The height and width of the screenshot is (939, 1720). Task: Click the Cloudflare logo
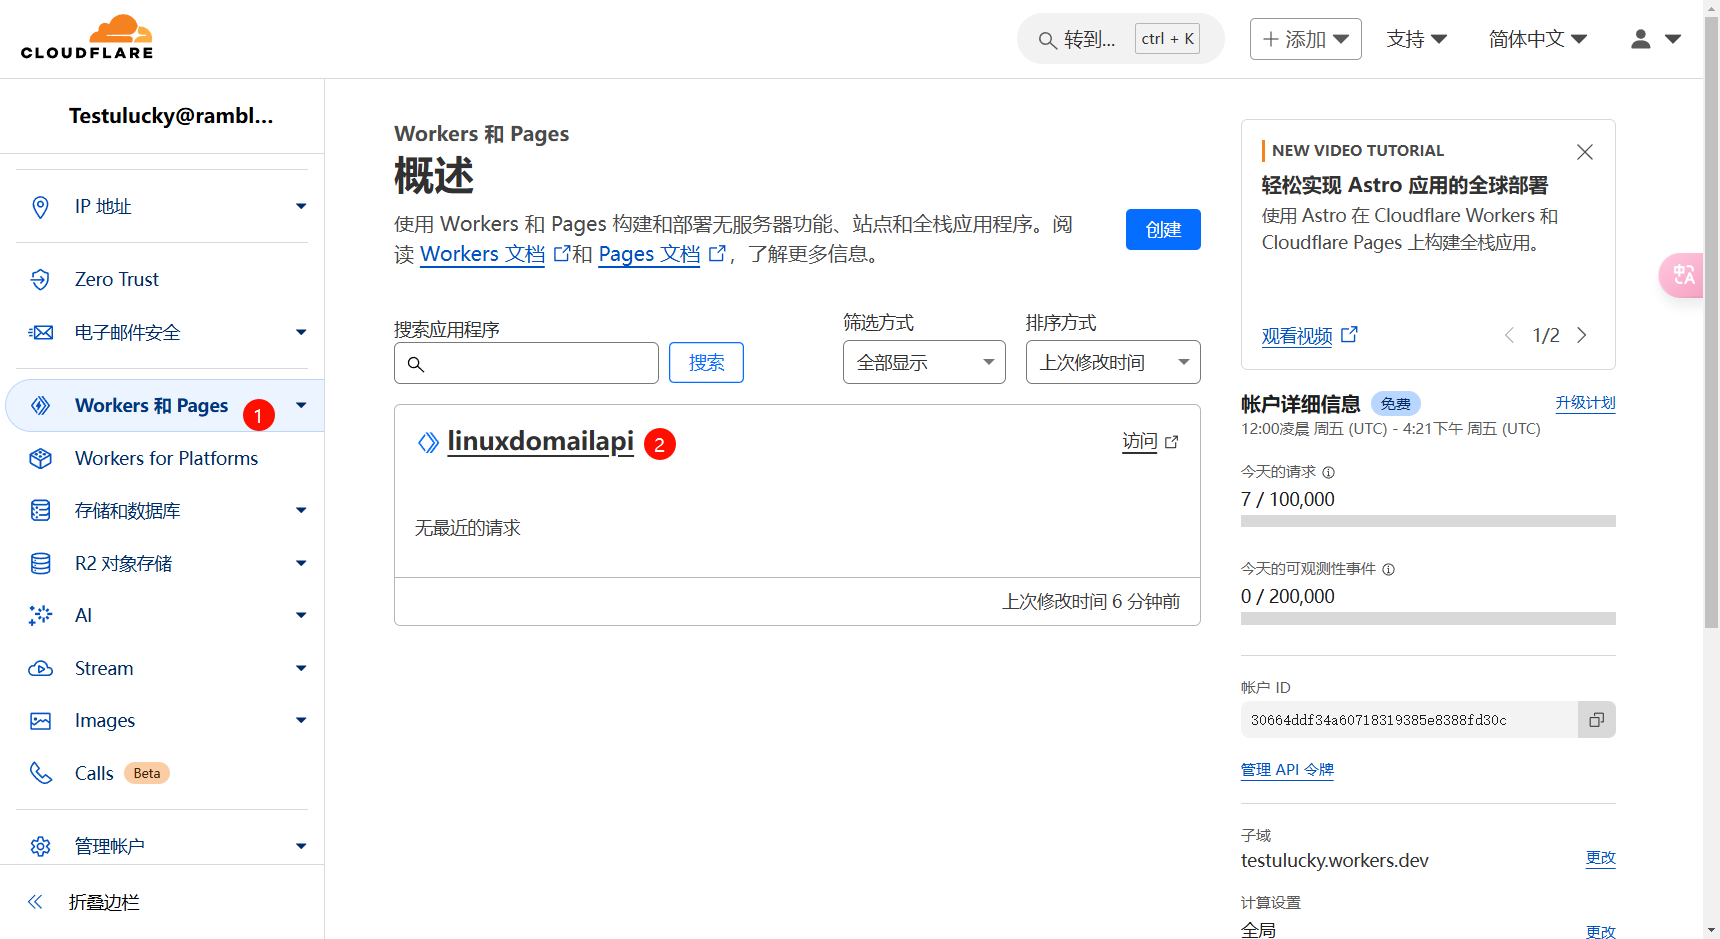click(87, 37)
